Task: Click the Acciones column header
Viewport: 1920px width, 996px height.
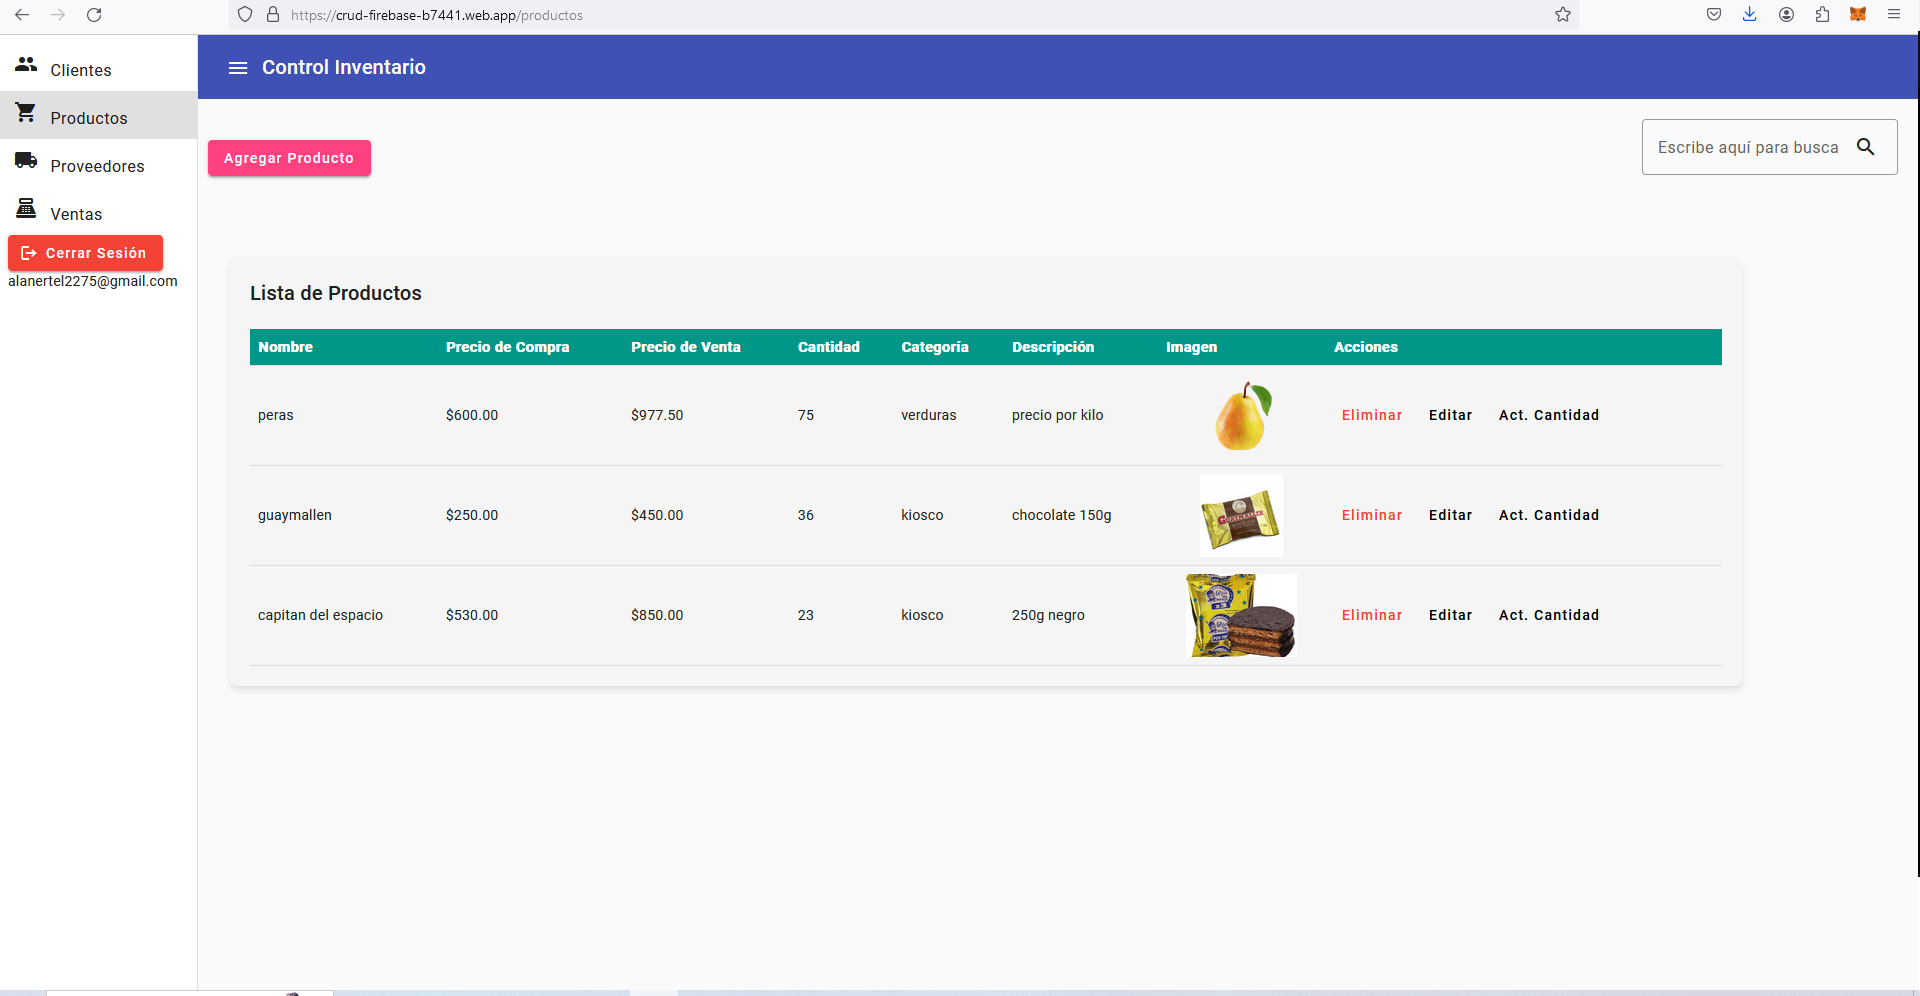Action: [1366, 347]
